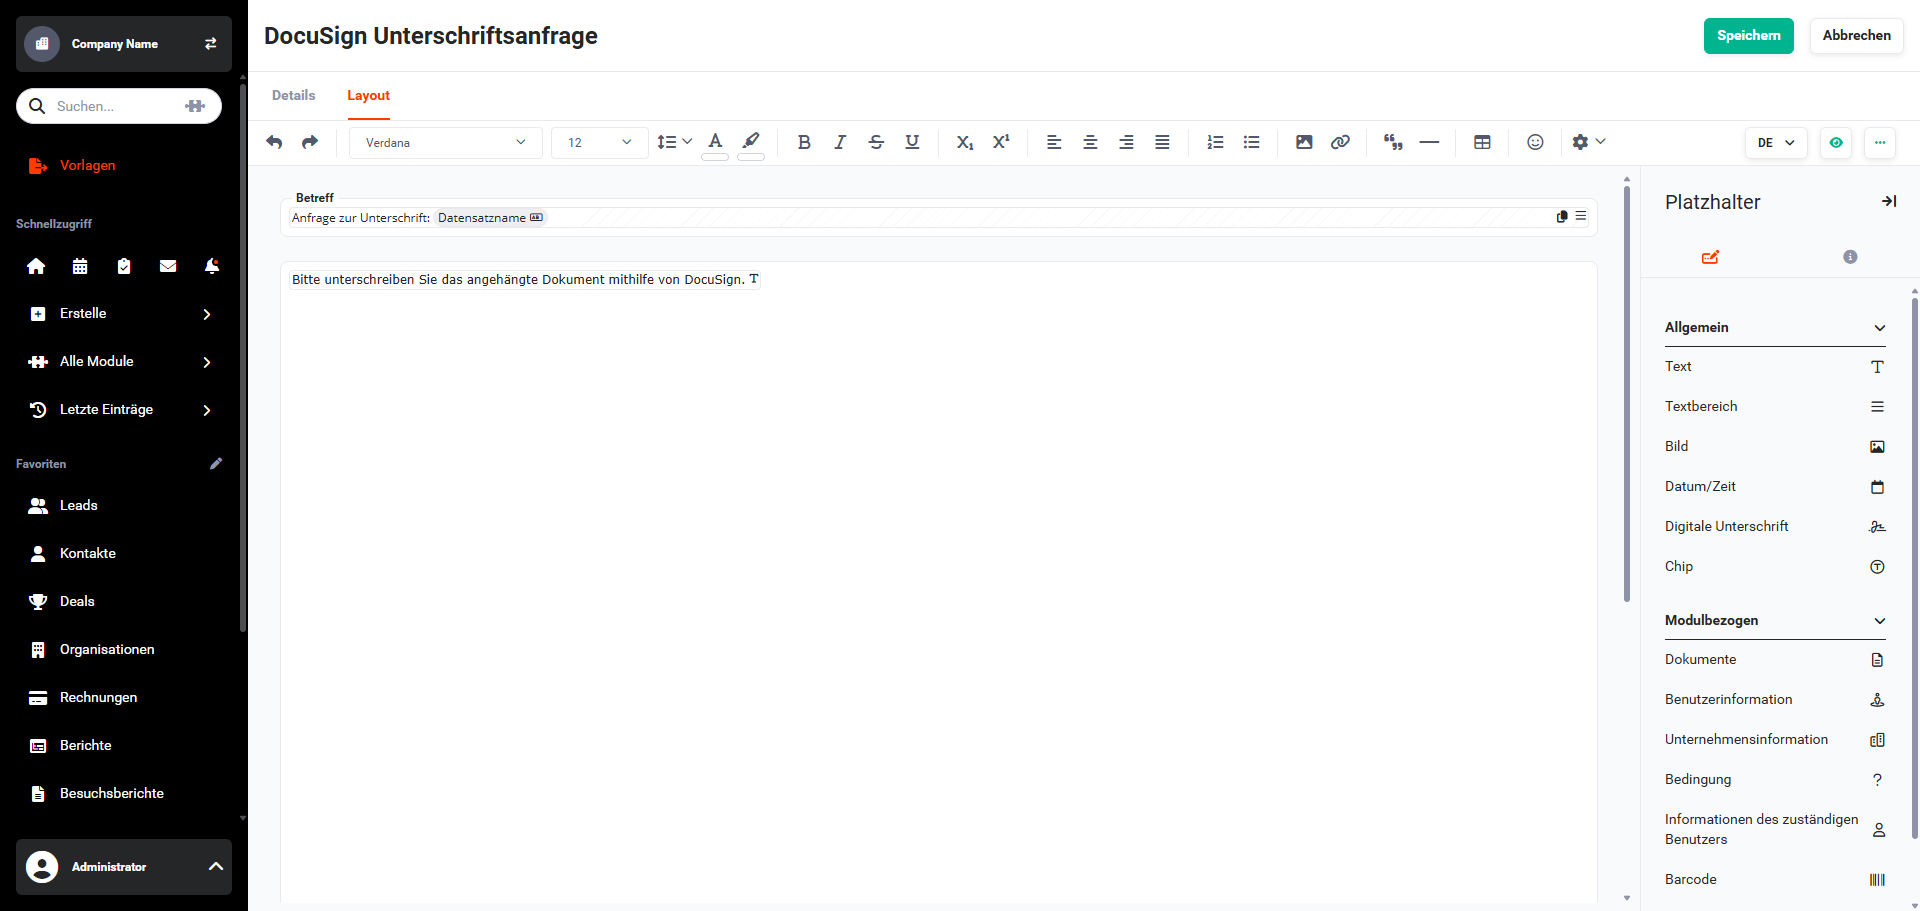Open the mail quick access icon
Screen dimensions: 1920x911
pyautogui.click(x=168, y=266)
